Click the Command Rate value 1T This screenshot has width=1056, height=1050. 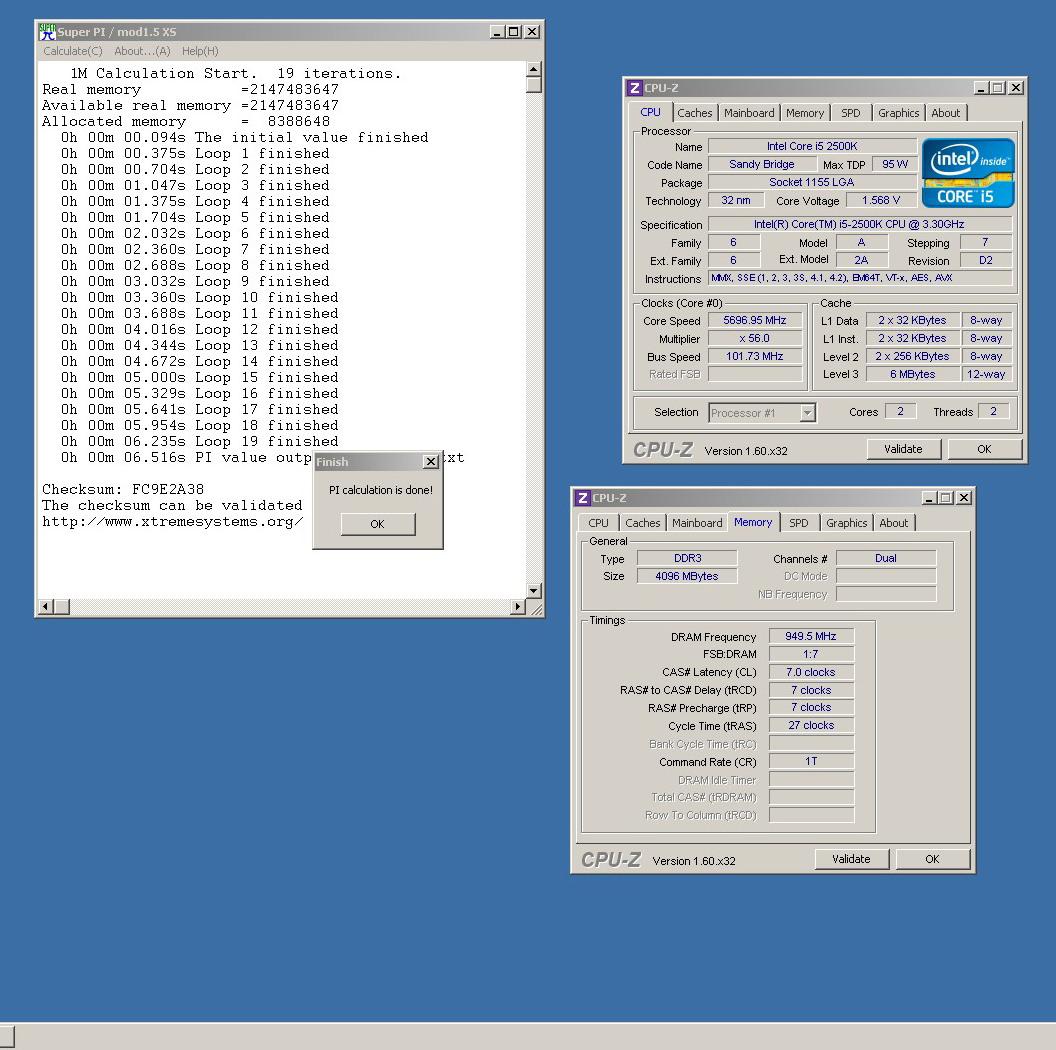point(811,761)
